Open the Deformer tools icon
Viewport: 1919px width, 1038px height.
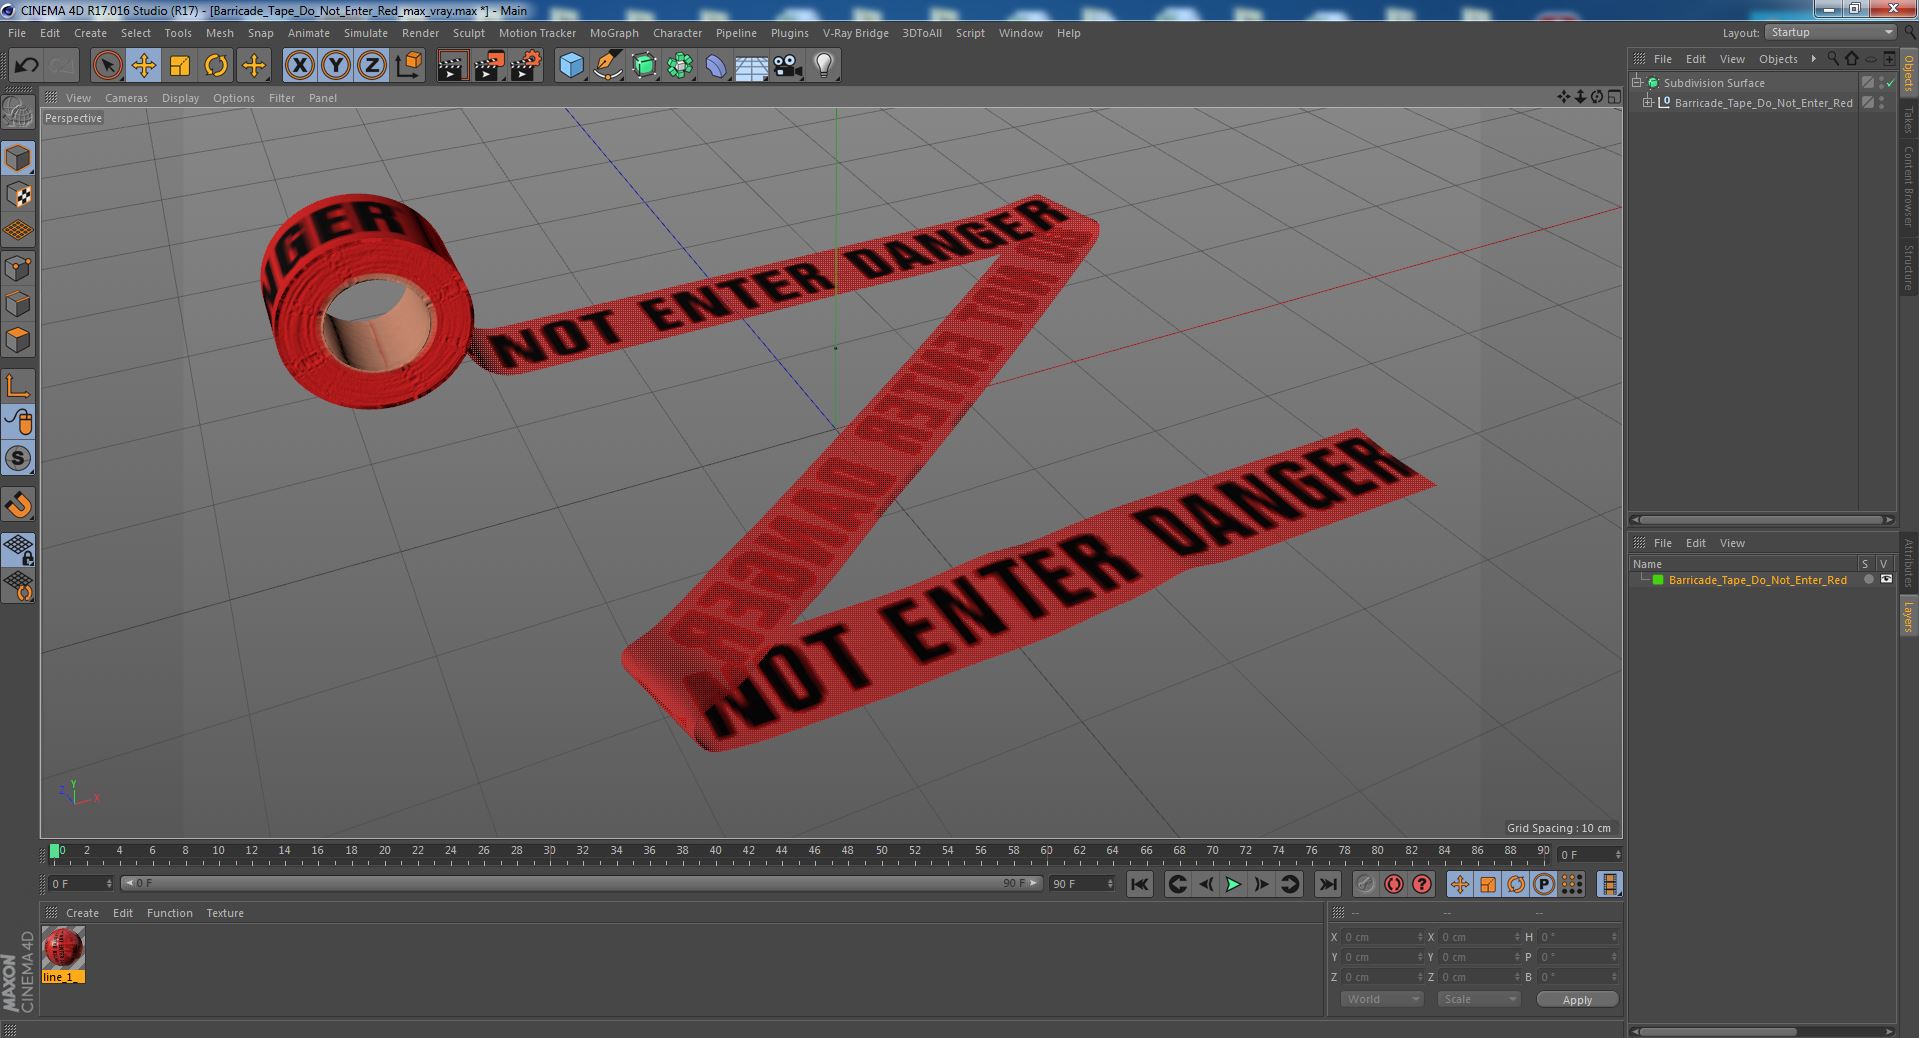(x=716, y=66)
